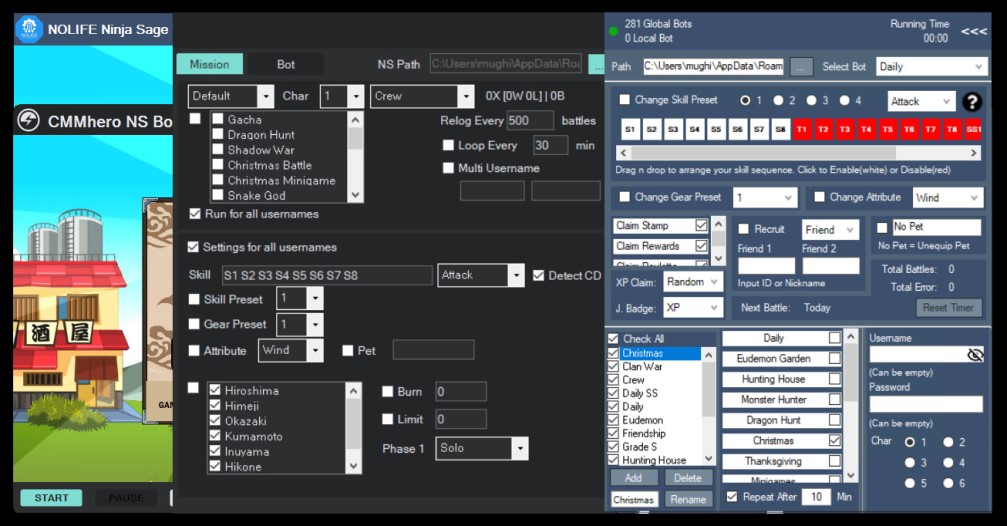Open the Default profile dropdown
The height and width of the screenshot is (526, 1007).
pos(231,96)
